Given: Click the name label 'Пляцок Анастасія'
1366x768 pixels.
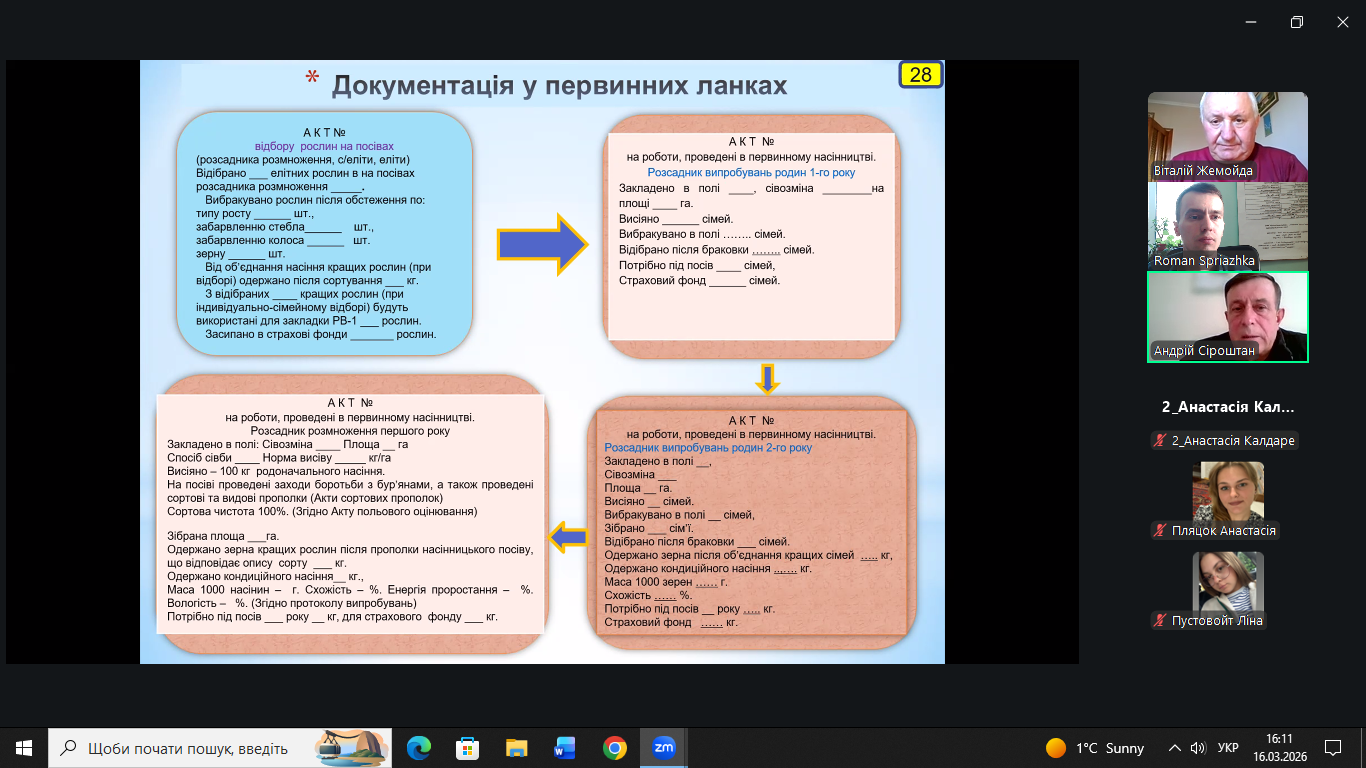Looking at the screenshot, I should pos(1224,531).
